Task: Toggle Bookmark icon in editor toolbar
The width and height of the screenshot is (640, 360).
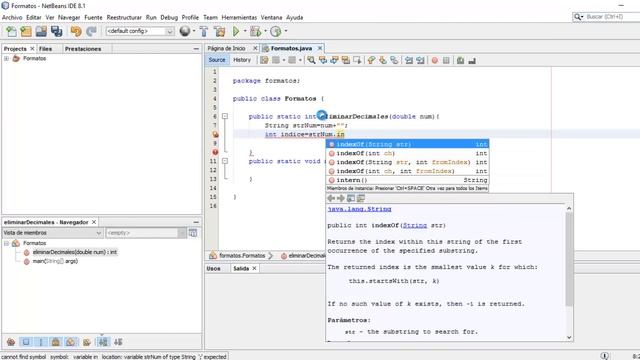Action: pos(394,60)
